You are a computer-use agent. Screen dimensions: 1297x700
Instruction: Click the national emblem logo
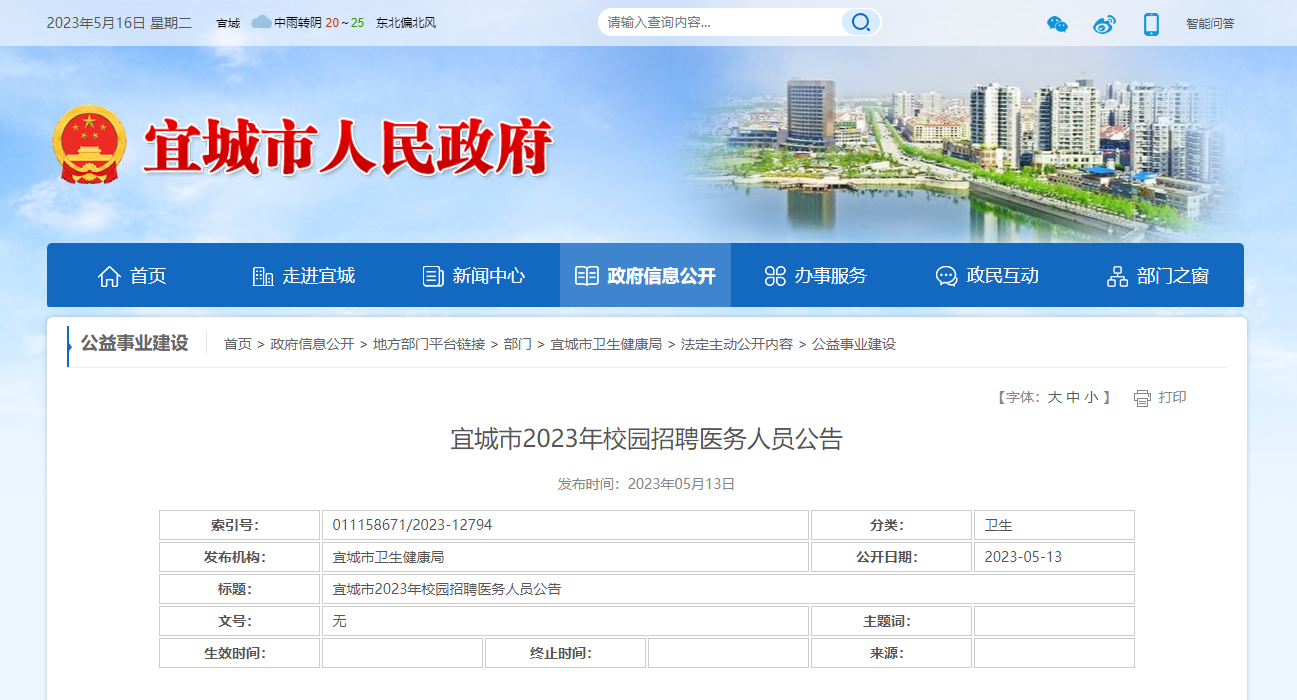click(x=89, y=146)
